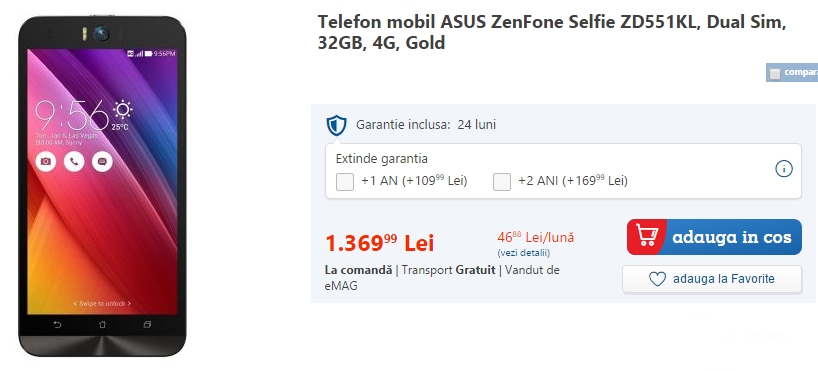818x371 pixels.
Task: Open the extended warranty info icon
Action: pyautogui.click(x=784, y=169)
